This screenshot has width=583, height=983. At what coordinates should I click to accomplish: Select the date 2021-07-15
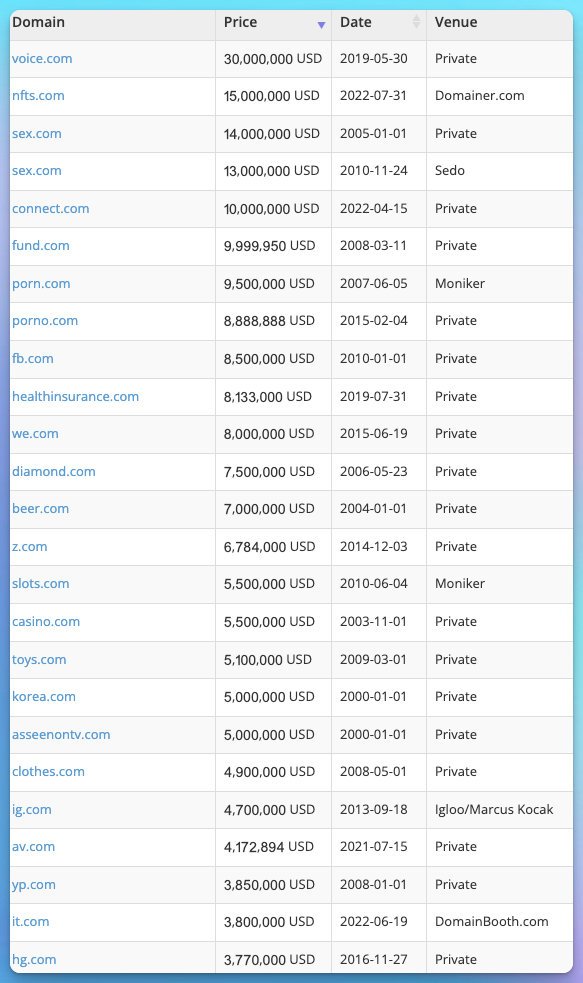[374, 846]
